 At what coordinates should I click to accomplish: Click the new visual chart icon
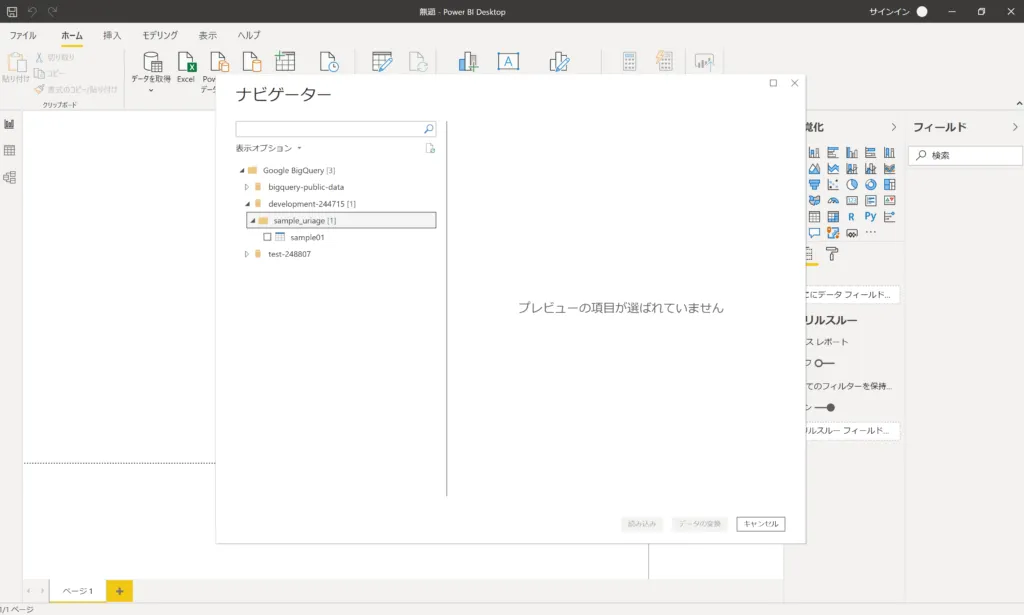(x=468, y=62)
